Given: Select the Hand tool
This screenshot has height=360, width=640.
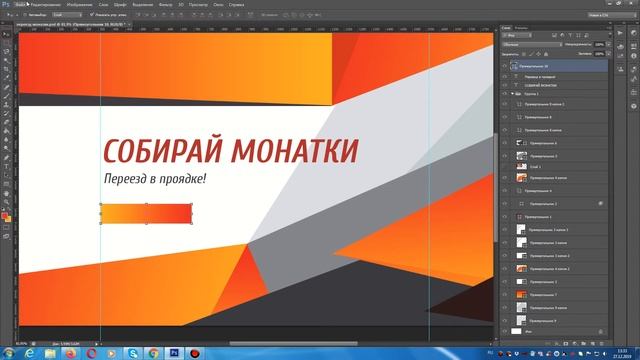Looking at the screenshot, I should 6,193.
